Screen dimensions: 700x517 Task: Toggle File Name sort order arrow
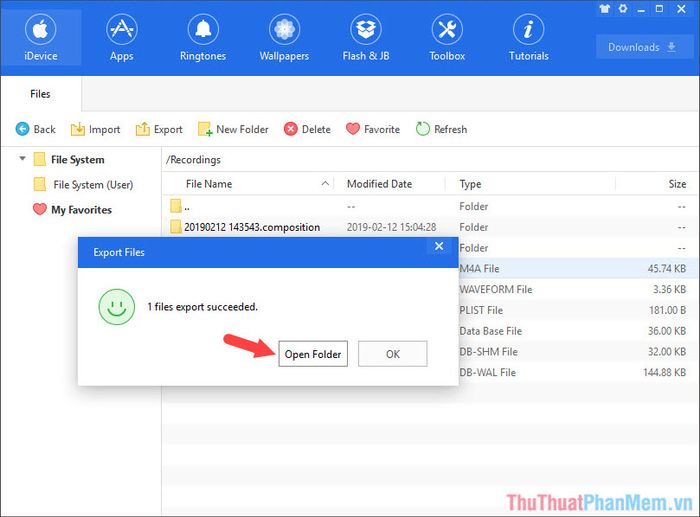point(325,183)
